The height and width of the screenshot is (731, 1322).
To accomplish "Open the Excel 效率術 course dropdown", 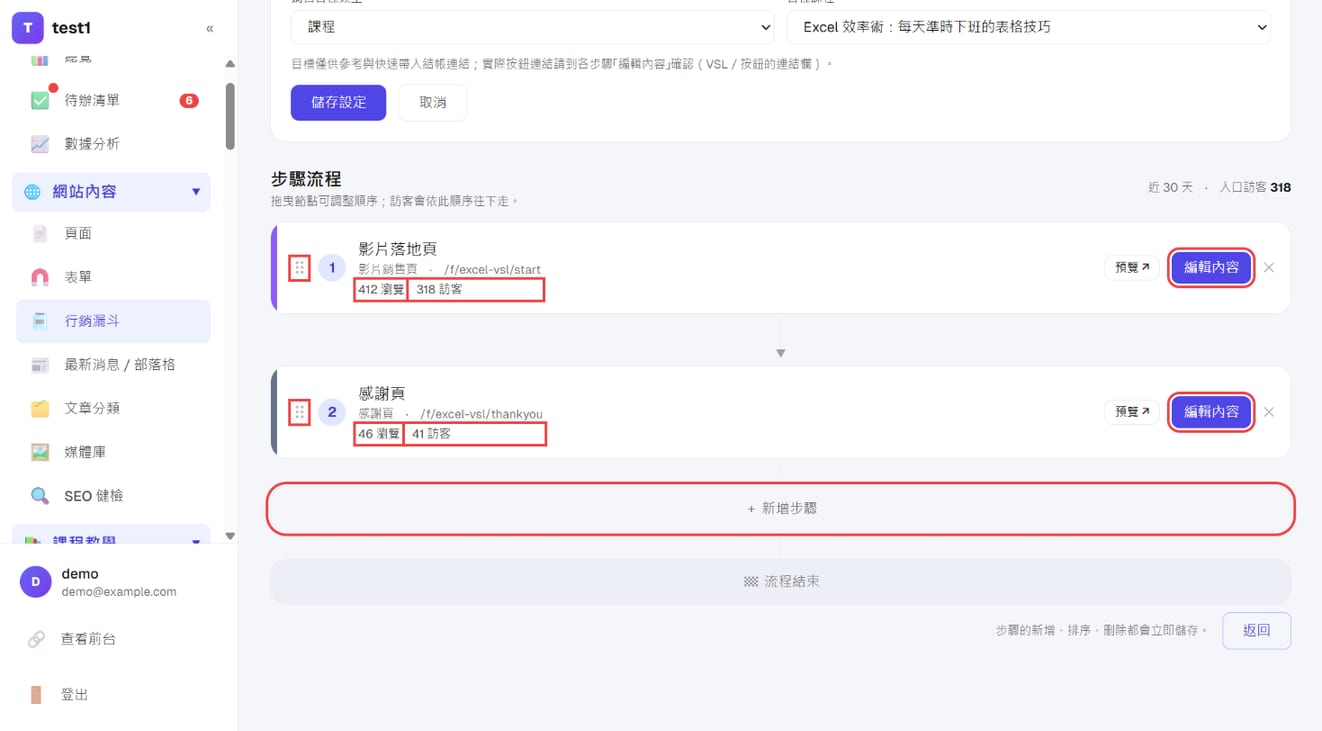I will (x=1029, y=27).
